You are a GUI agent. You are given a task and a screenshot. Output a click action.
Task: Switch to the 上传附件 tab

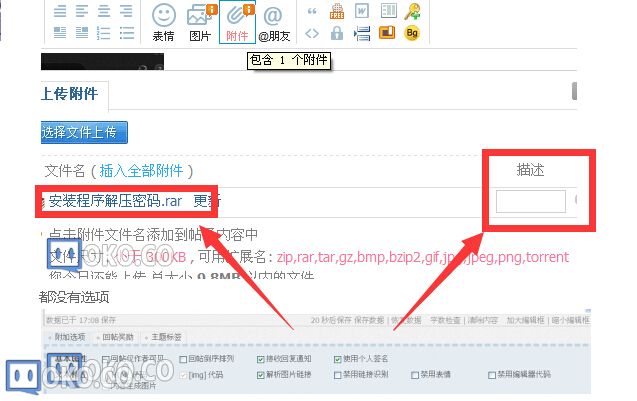pyautogui.click(x=69, y=94)
